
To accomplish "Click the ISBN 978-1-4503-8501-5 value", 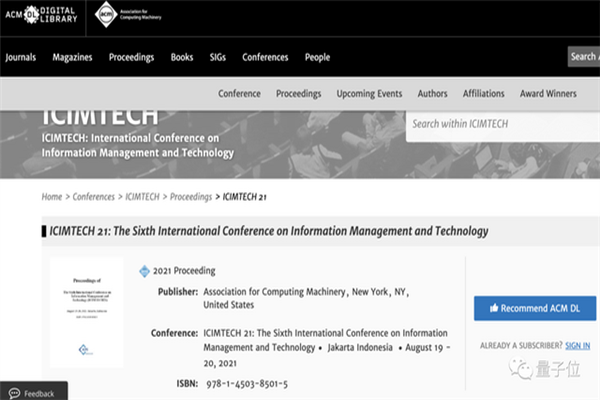I will click(247, 384).
